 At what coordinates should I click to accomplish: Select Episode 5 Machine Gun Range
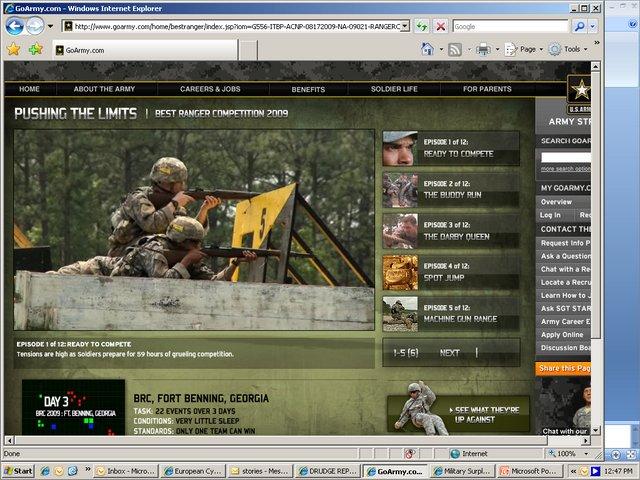pos(451,314)
